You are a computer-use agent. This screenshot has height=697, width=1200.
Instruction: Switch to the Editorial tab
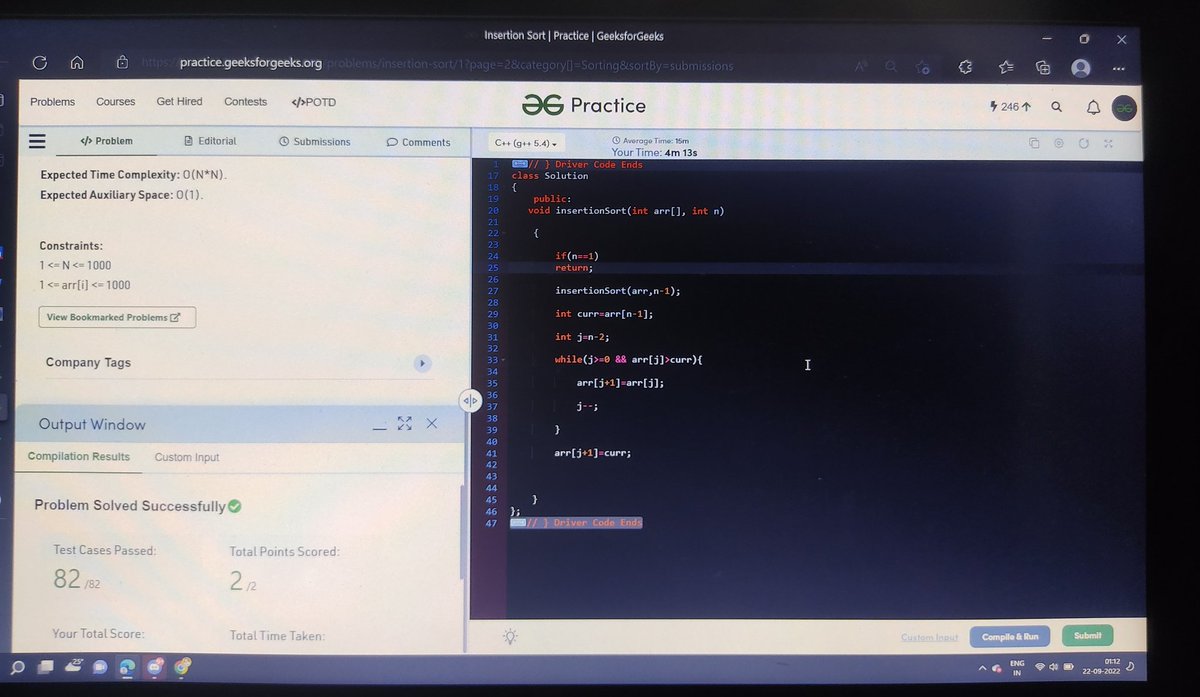210,141
